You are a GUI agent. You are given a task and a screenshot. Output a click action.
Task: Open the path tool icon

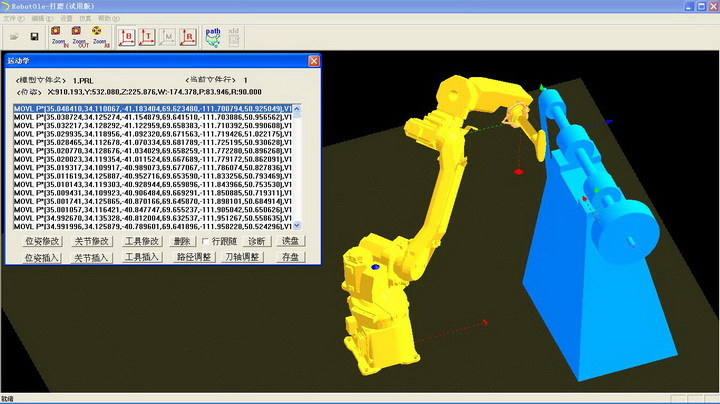pyautogui.click(x=214, y=36)
